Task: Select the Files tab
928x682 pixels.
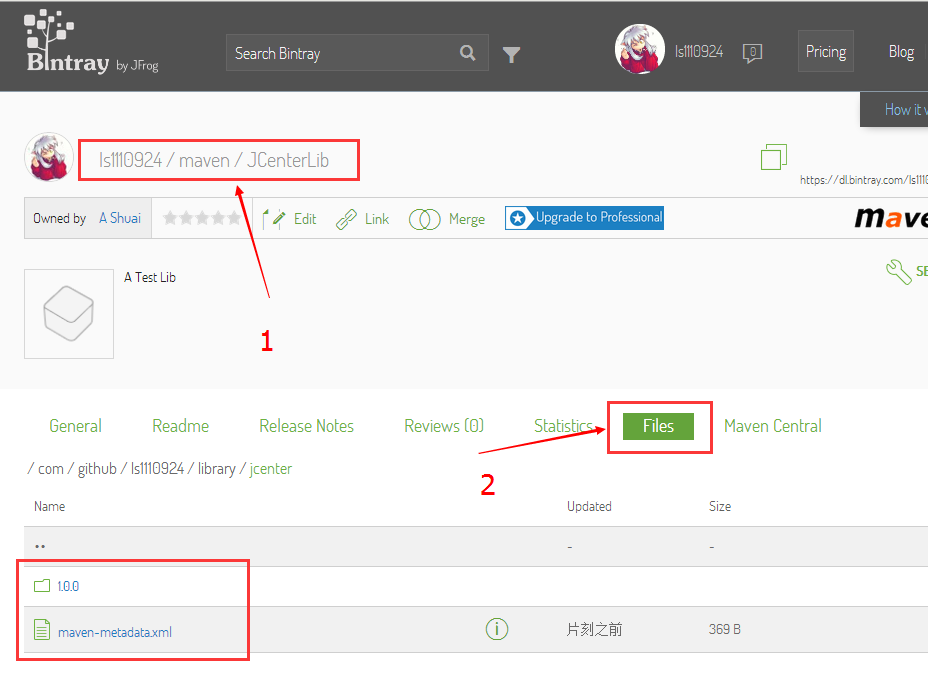Action: (x=658, y=426)
